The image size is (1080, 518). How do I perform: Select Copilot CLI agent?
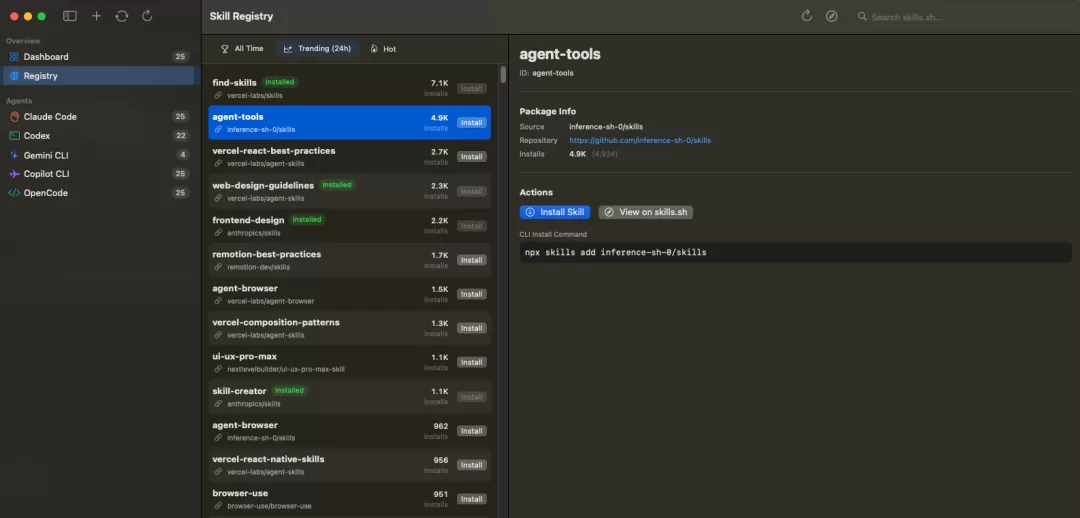(x=98, y=174)
